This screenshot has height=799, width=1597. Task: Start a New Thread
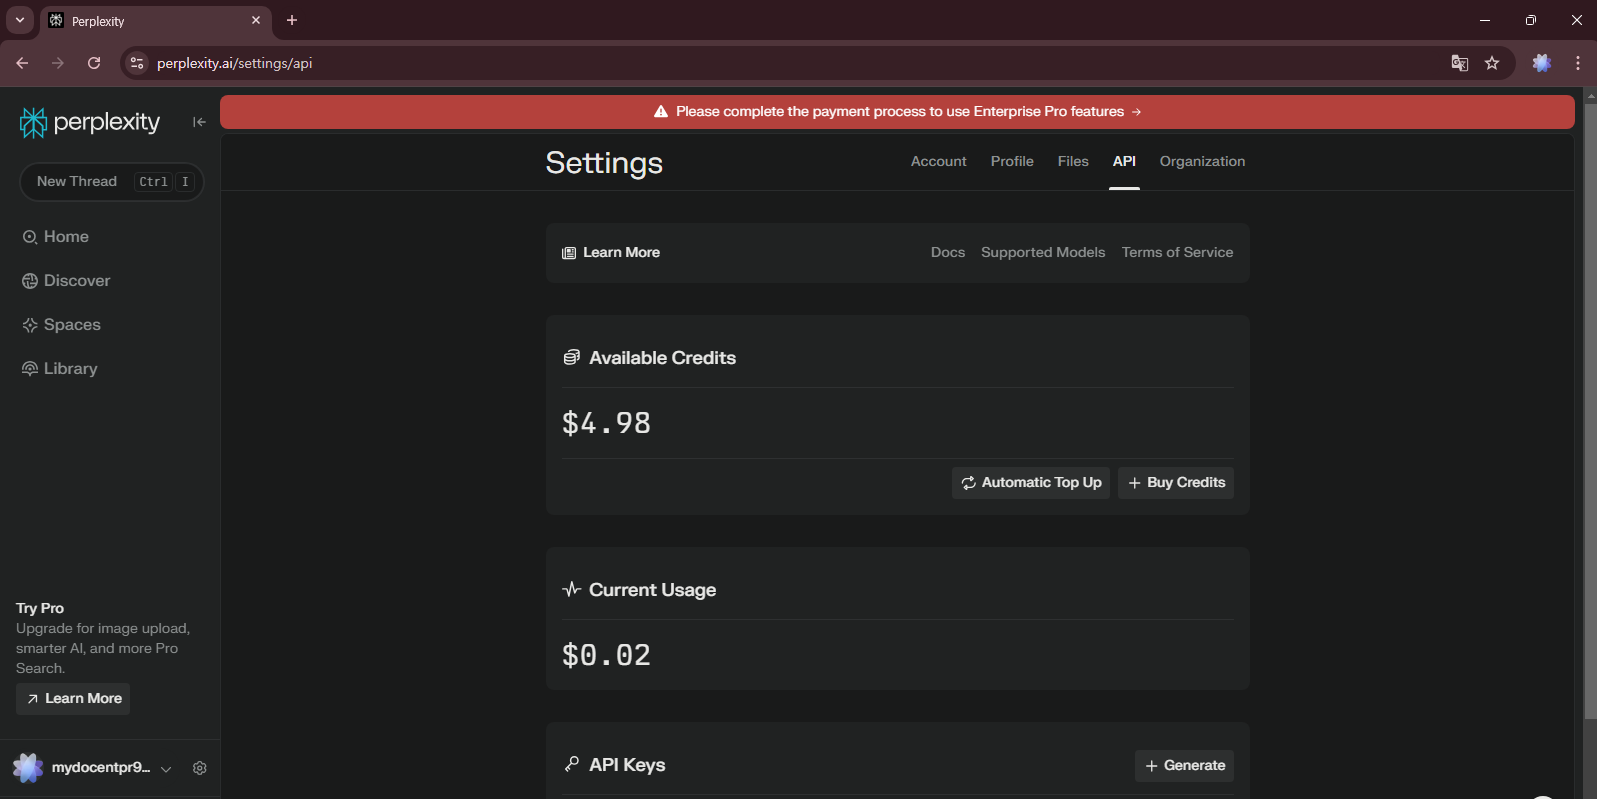pyautogui.click(x=112, y=182)
